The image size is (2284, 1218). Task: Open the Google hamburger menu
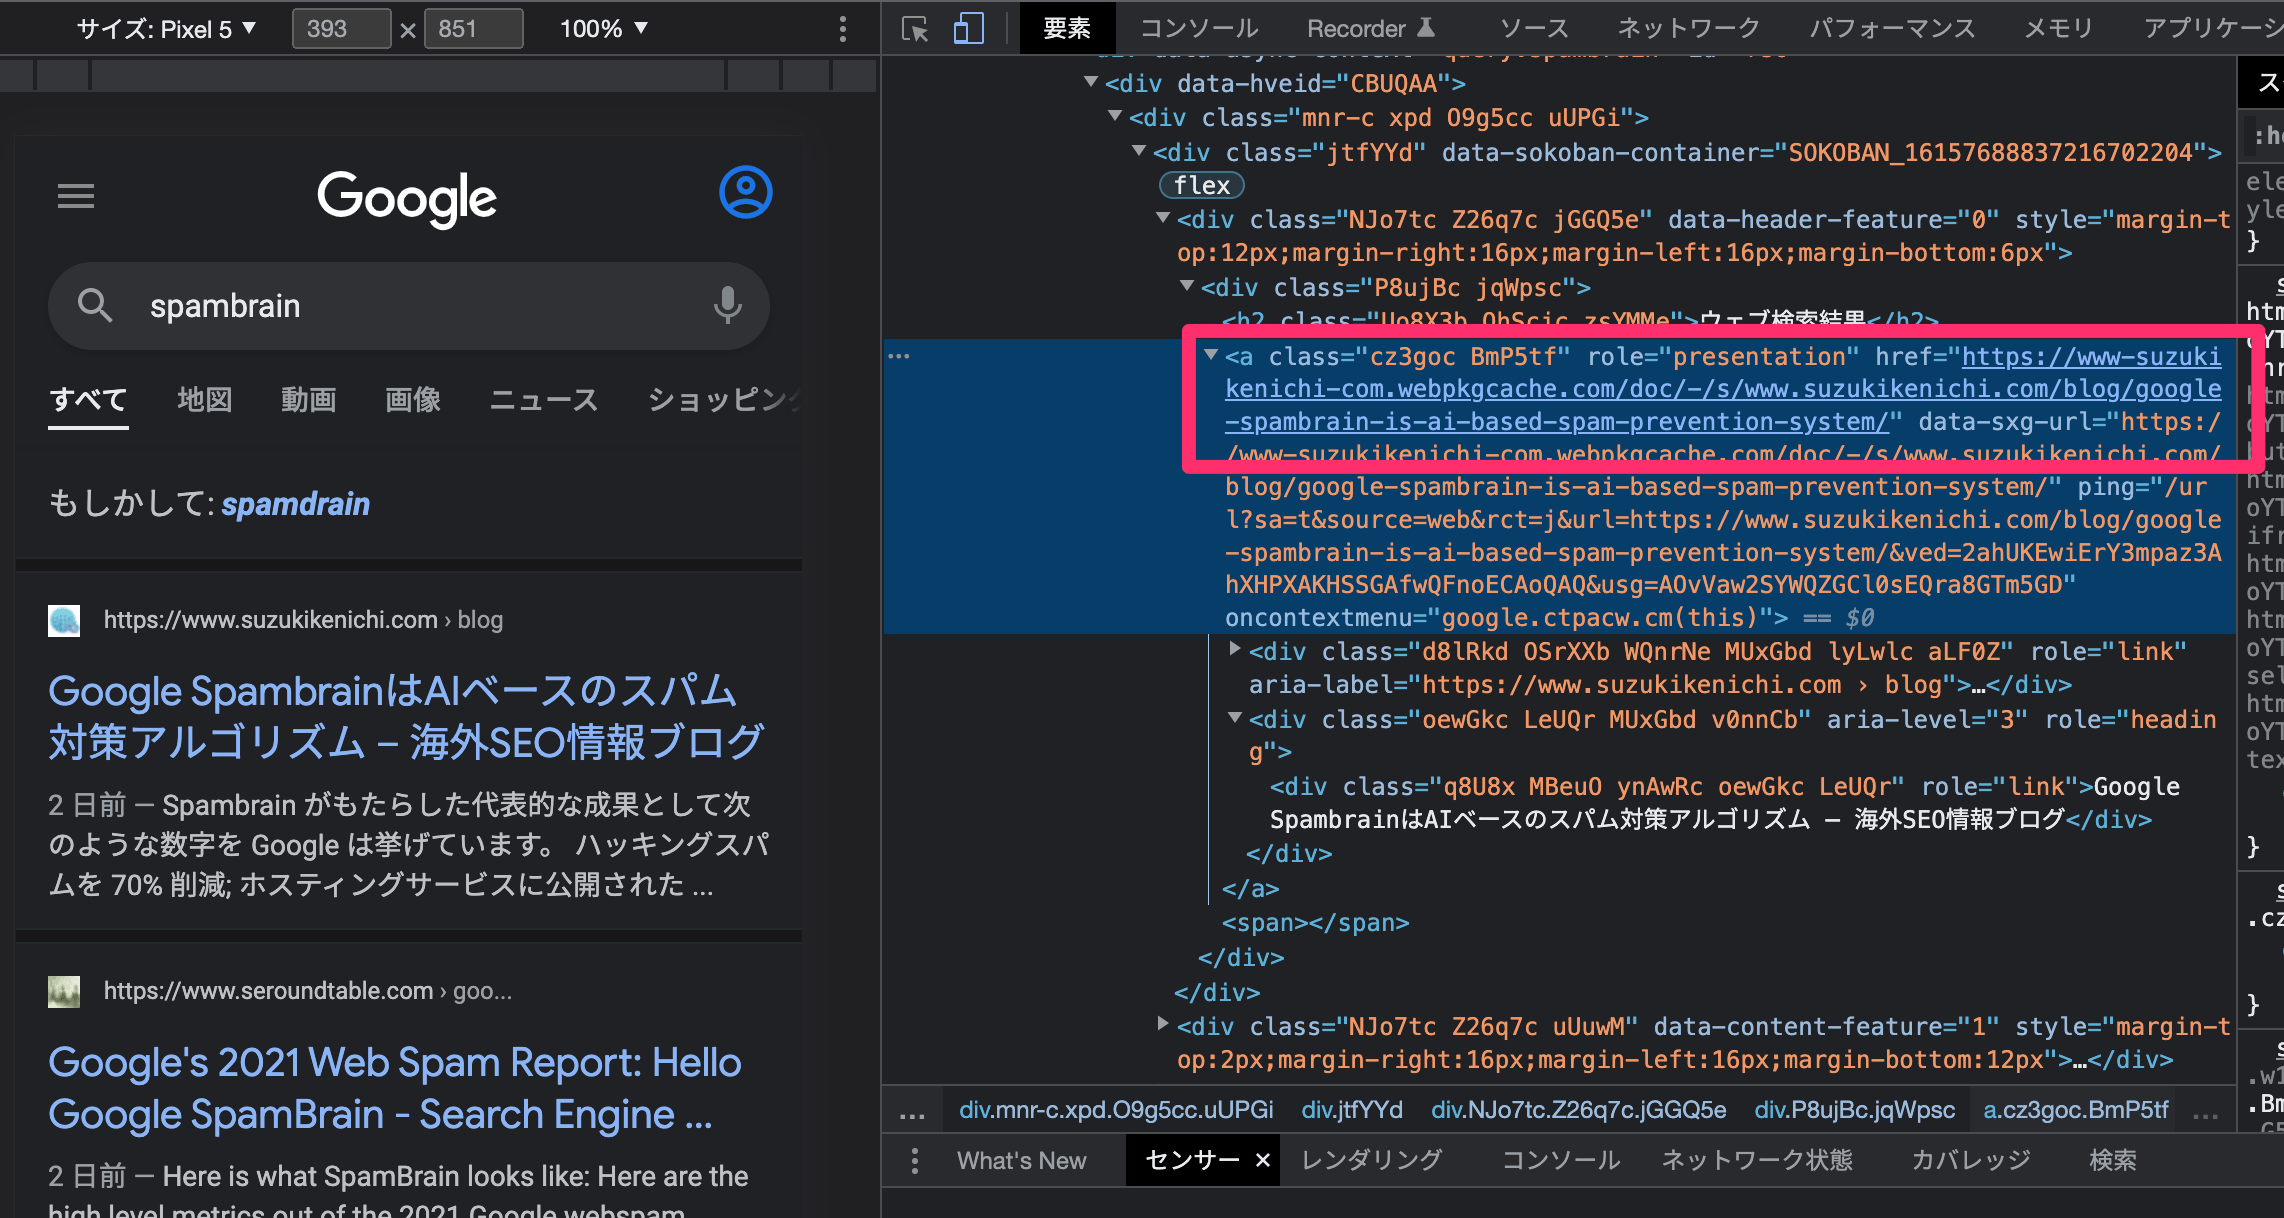tap(76, 196)
